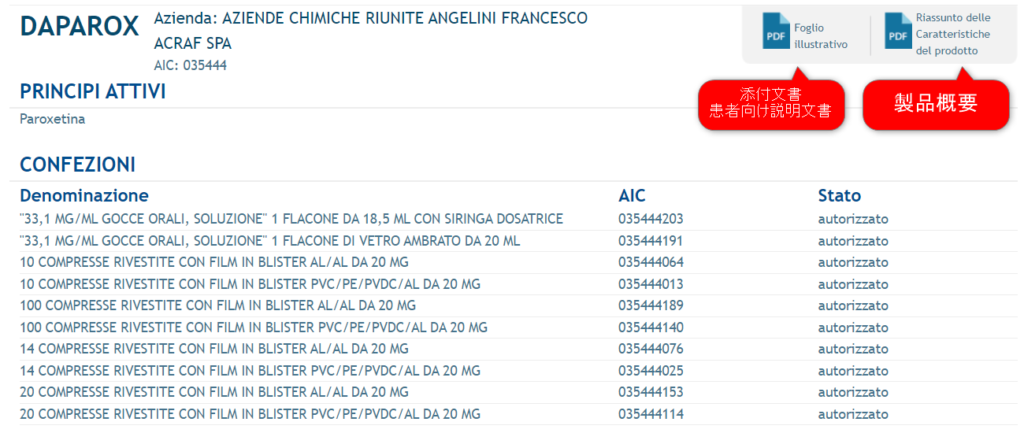The image size is (1024, 433).
Task: Open 100 compresse blister PVC/PE/PVDC/AL entry
Action: pyautogui.click(x=253, y=327)
